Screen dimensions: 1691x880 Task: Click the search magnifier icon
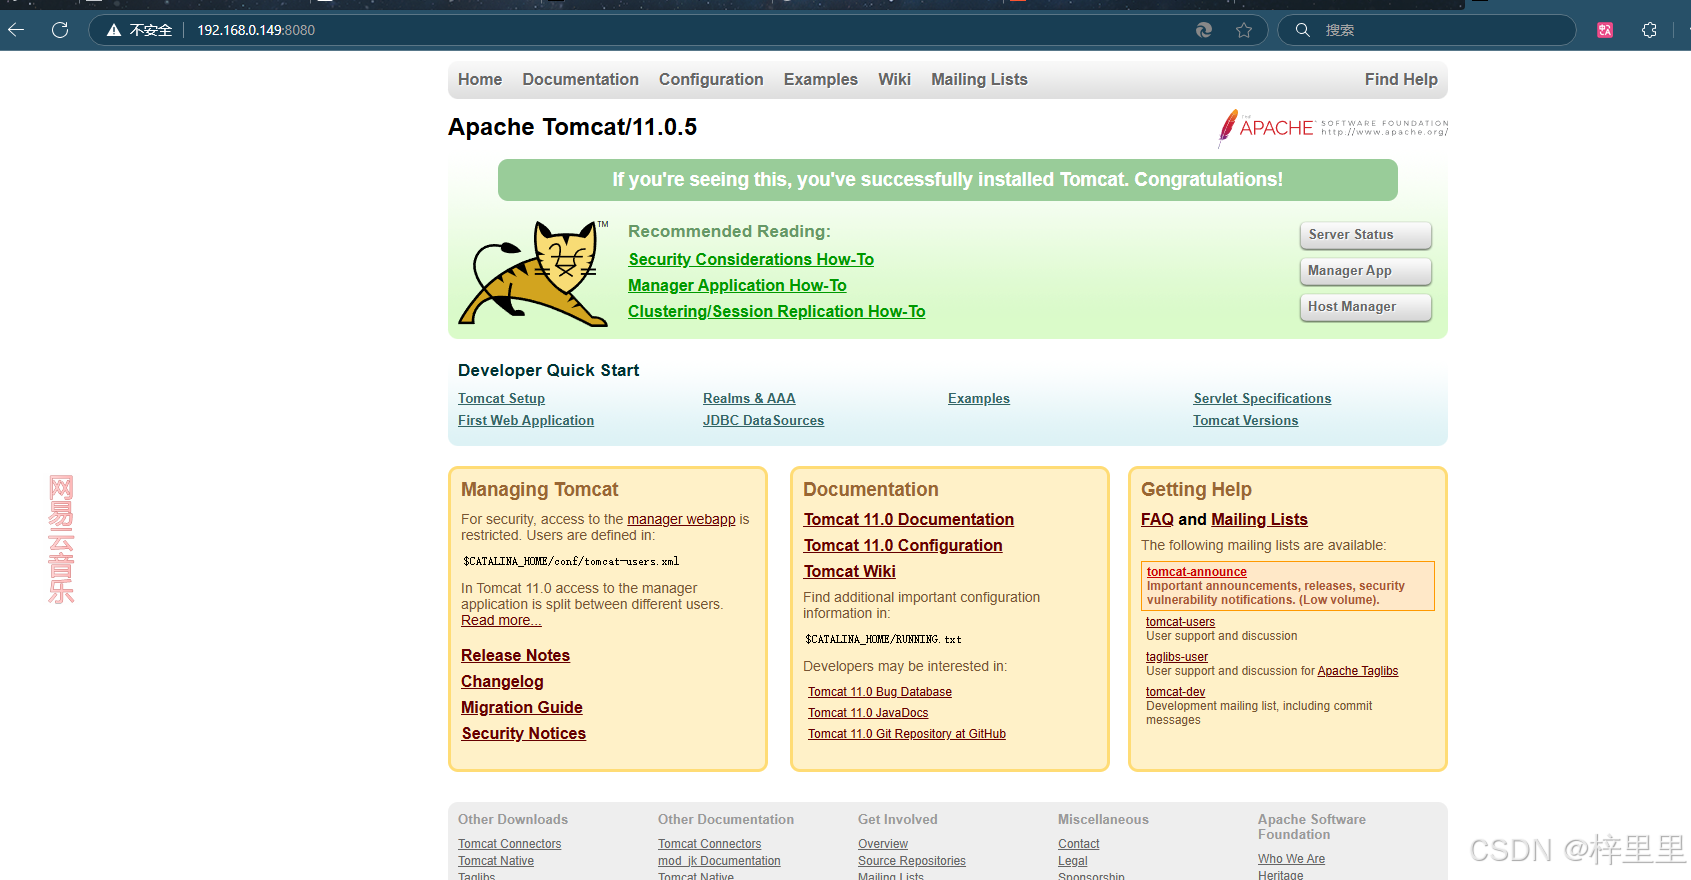pyautogui.click(x=1303, y=30)
